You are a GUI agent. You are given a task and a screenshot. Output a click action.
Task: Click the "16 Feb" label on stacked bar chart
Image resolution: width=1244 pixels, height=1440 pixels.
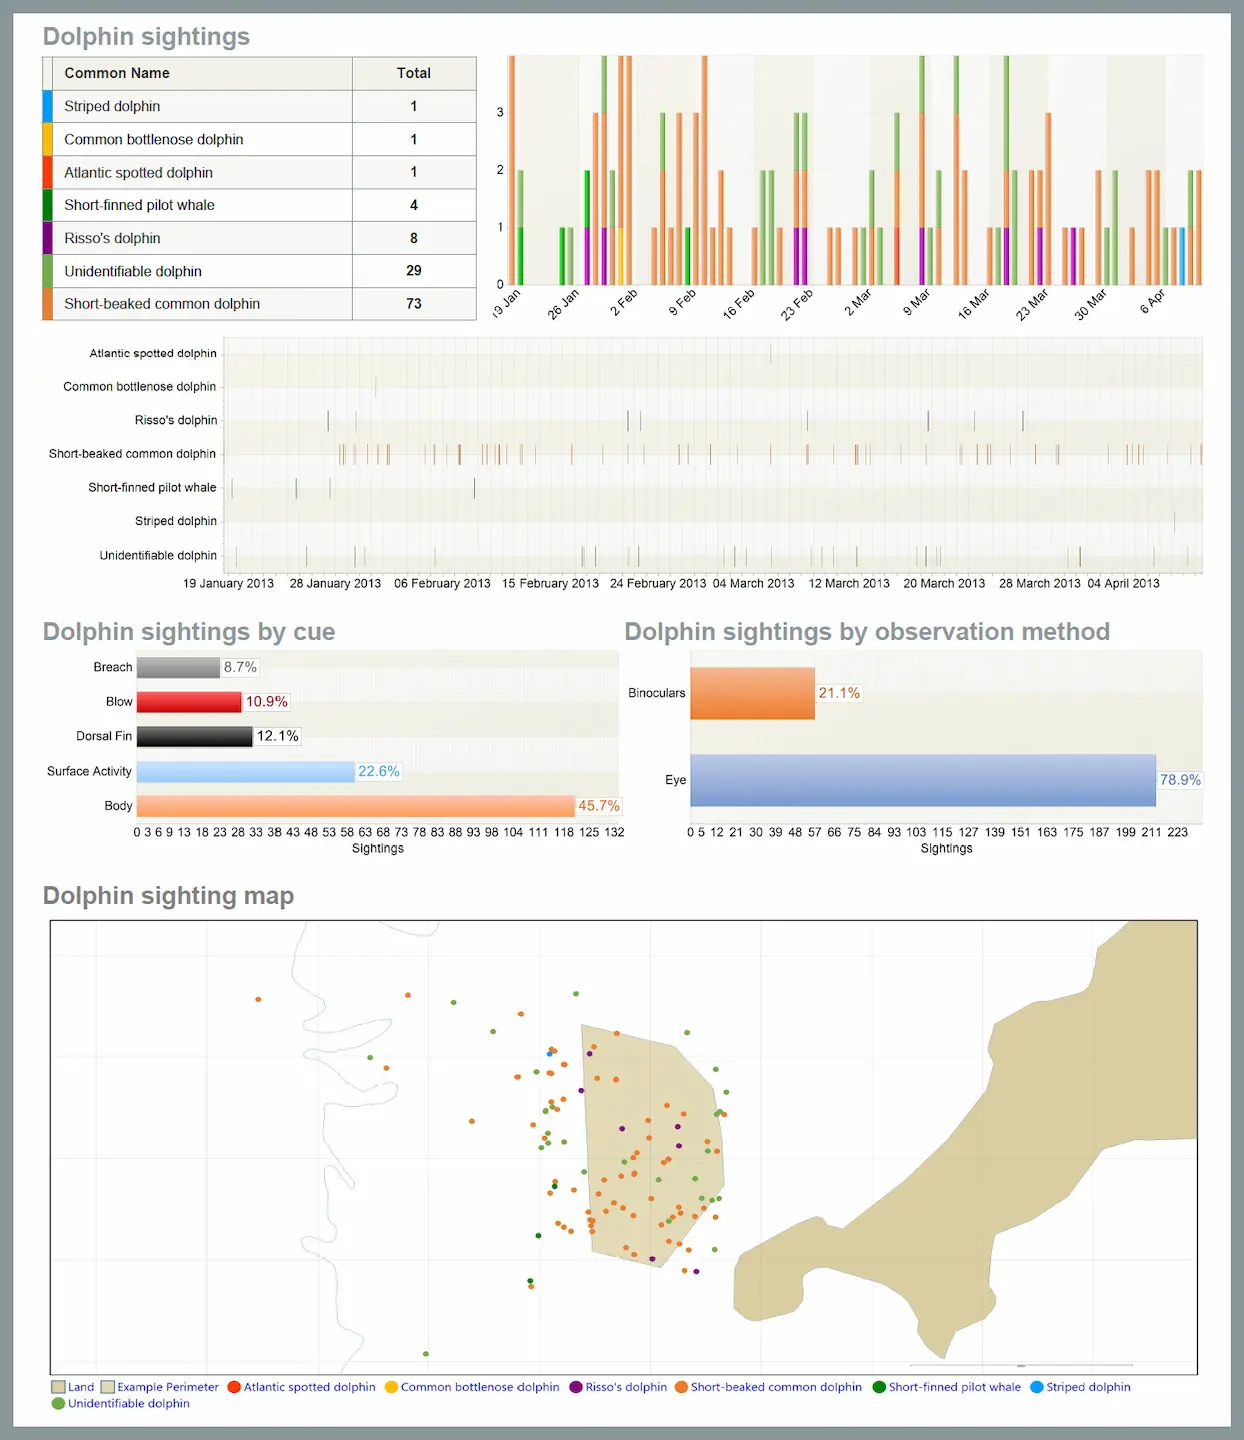click(x=739, y=304)
